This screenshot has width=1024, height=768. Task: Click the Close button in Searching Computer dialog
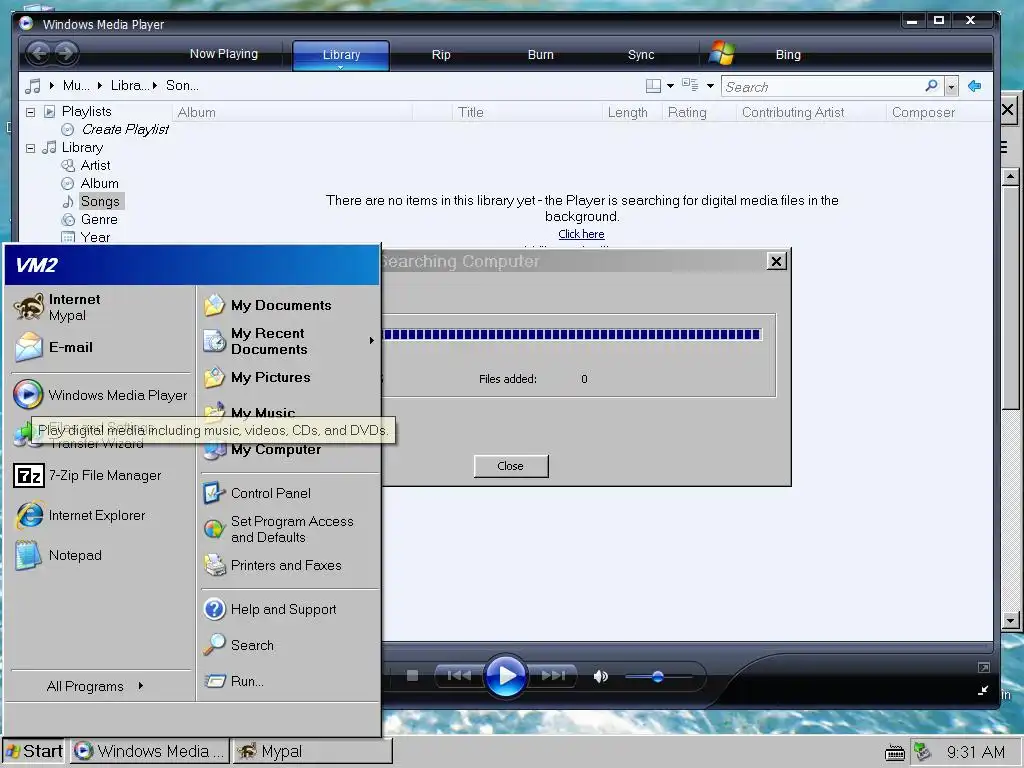[x=511, y=466]
